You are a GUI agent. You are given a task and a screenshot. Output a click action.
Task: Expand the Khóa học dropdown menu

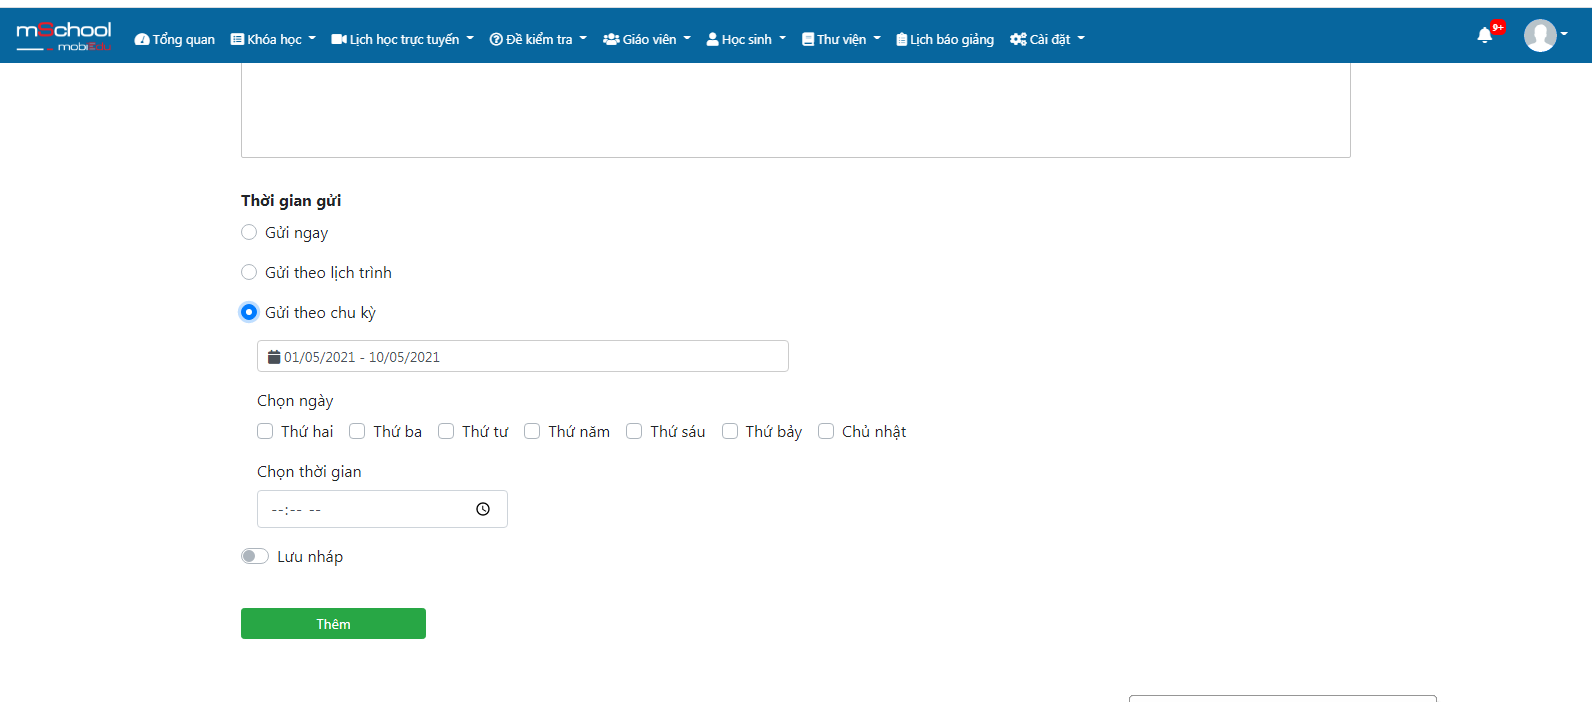[x=273, y=39]
